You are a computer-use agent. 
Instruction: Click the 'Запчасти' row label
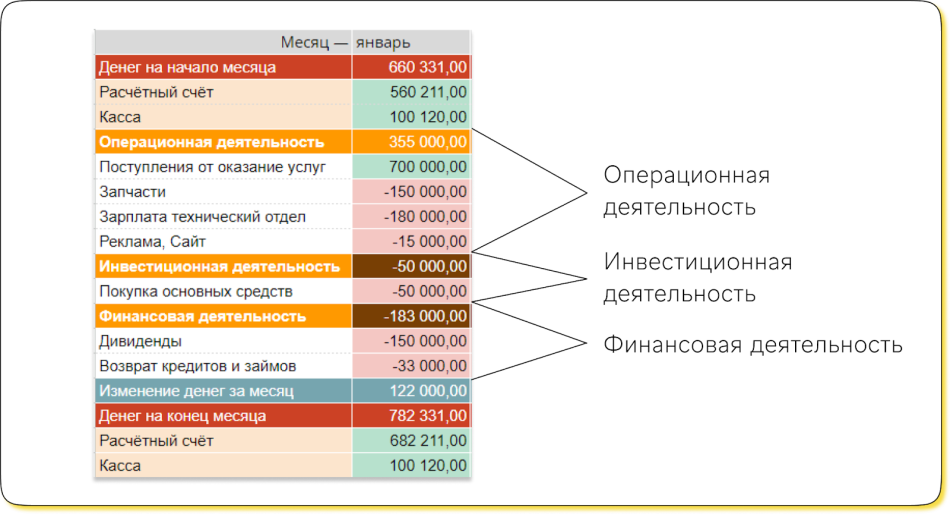tap(224, 192)
